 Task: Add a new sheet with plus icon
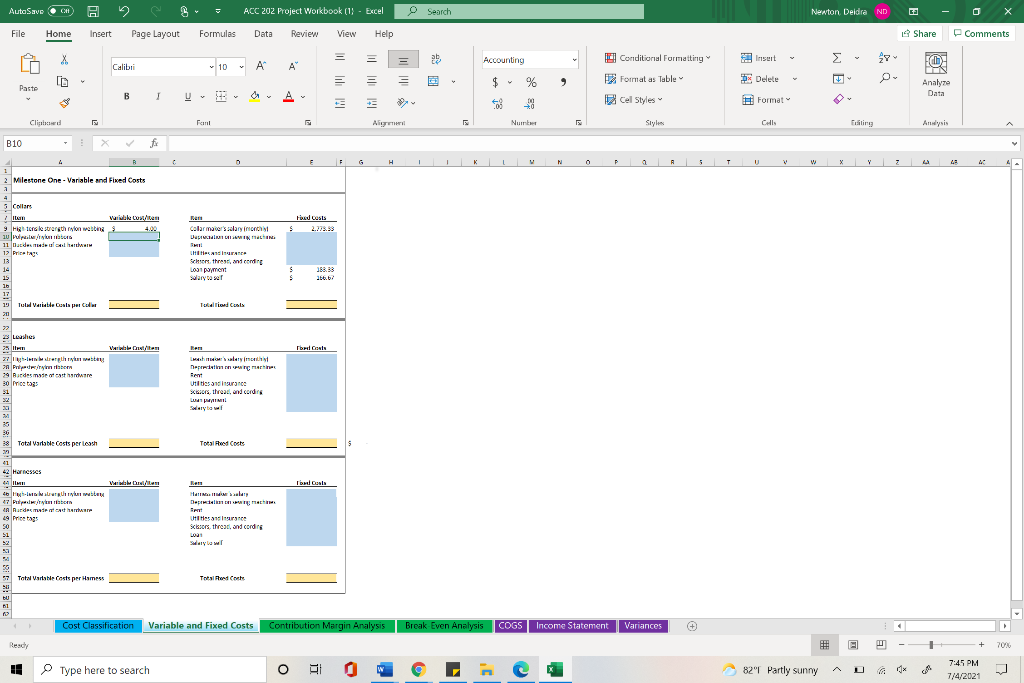pos(692,626)
